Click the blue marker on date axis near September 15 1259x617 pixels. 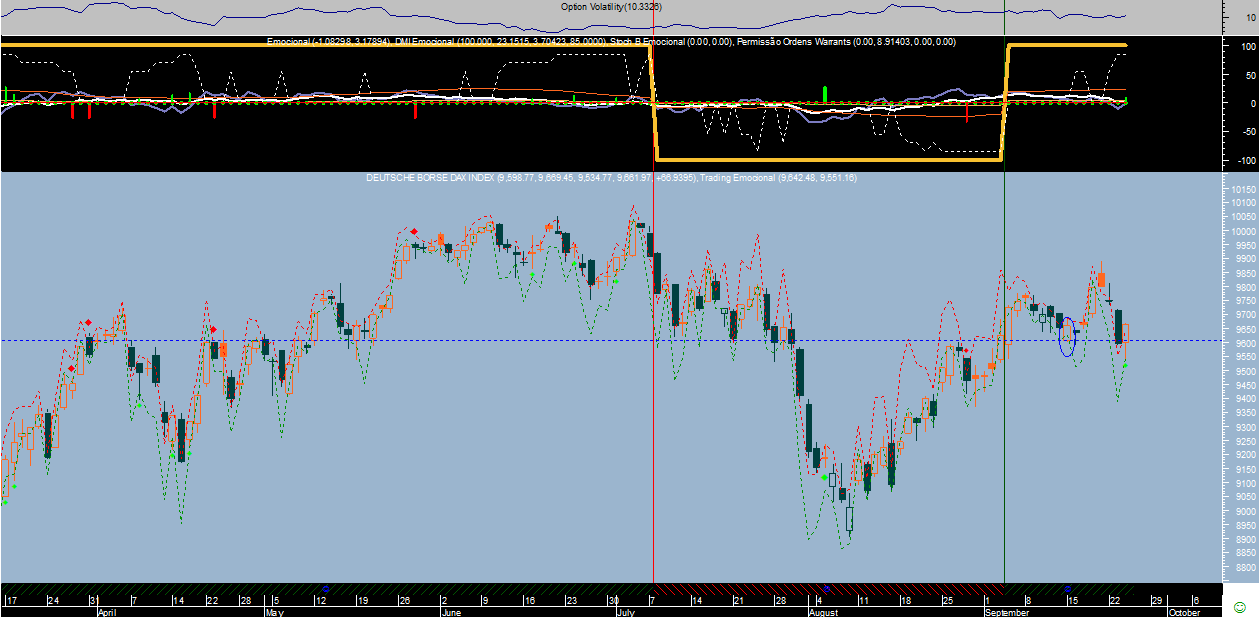(x=1068, y=588)
